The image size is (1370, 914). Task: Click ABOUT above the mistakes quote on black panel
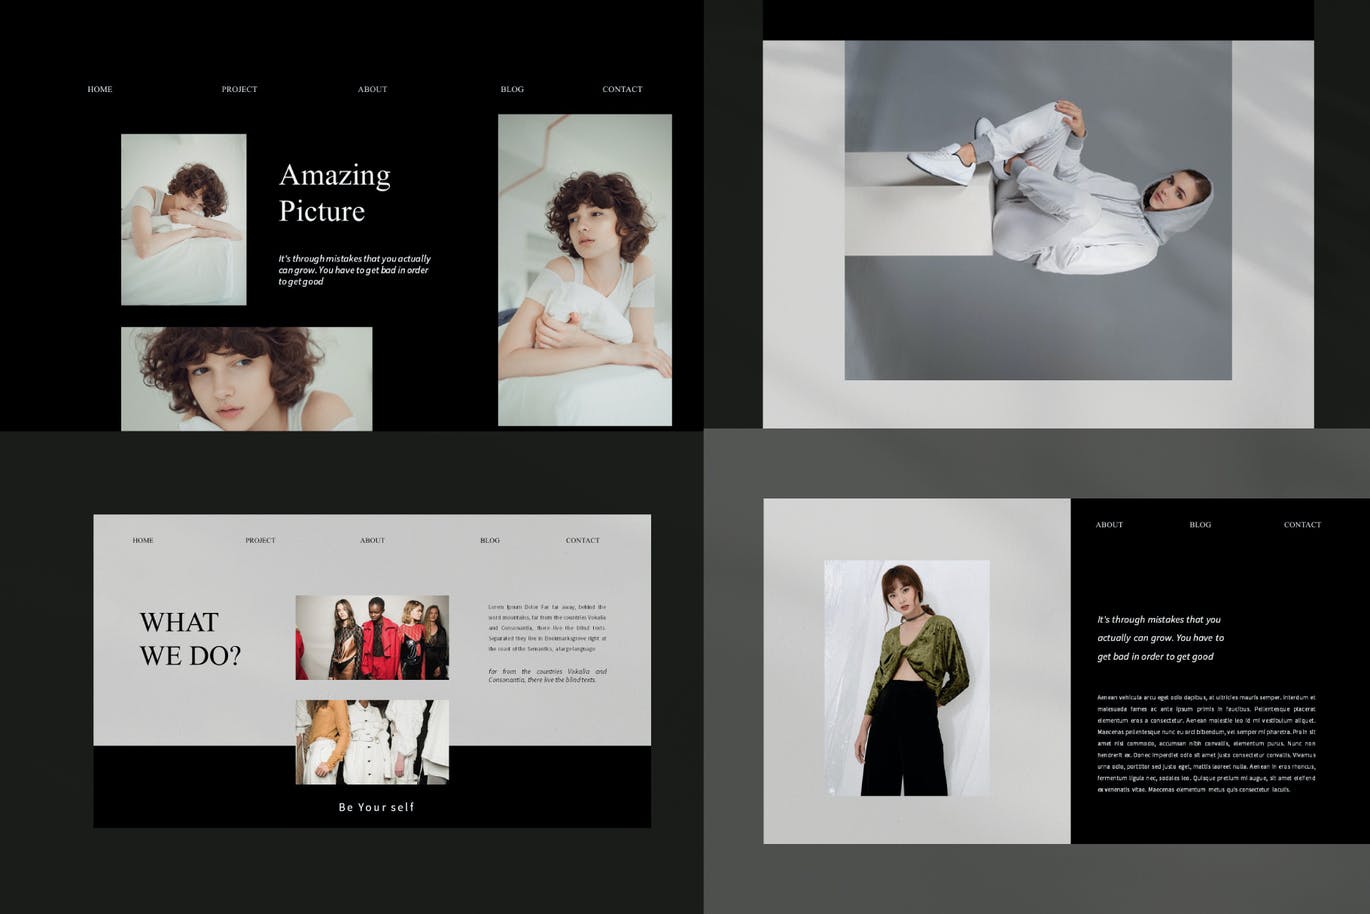(1109, 524)
